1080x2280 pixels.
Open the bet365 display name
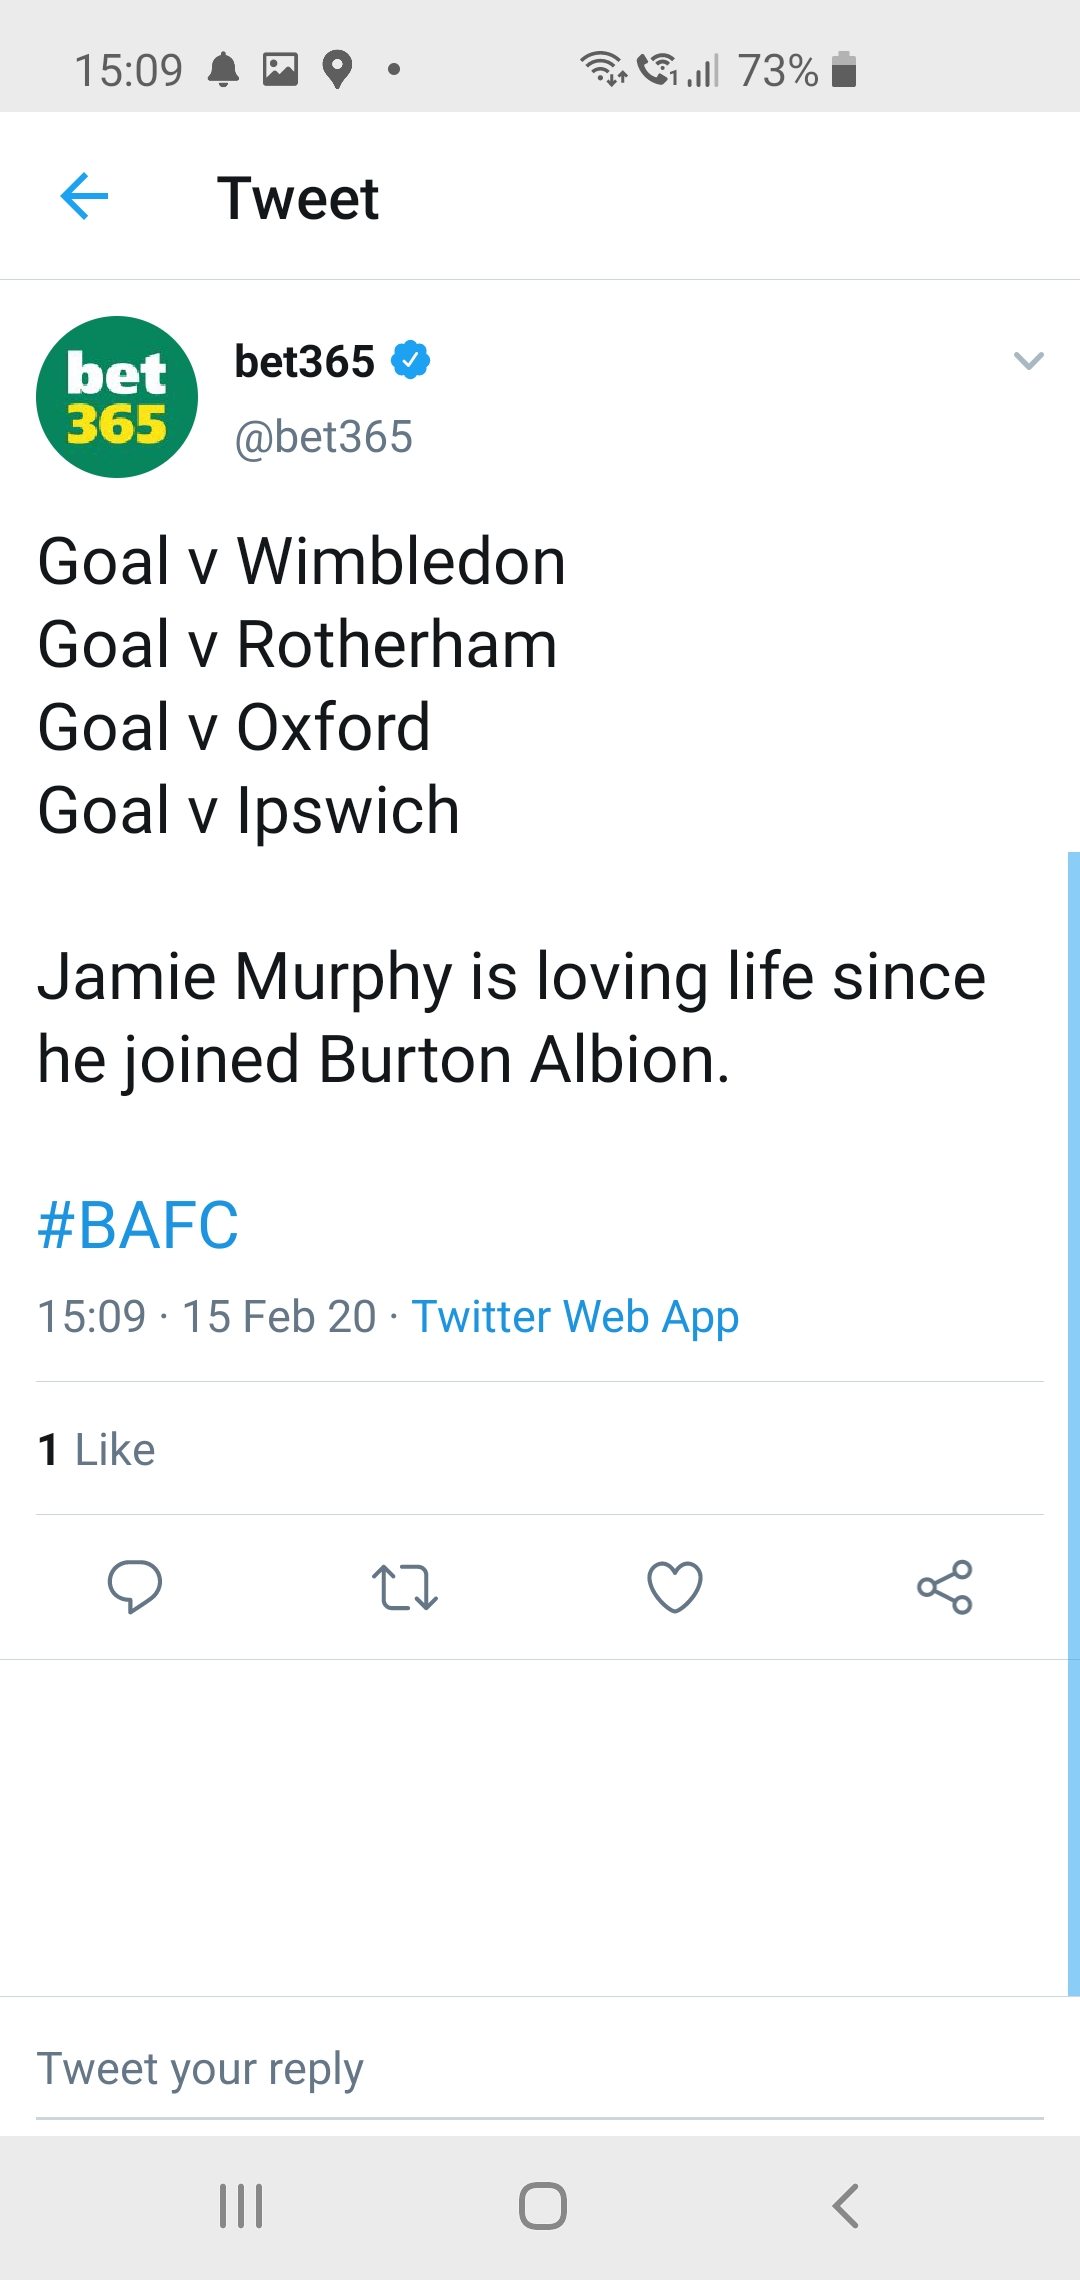pyautogui.click(x=304, y=362)
